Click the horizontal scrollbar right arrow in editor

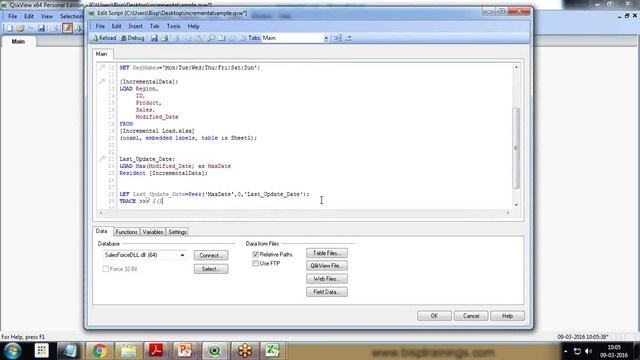[x=508, y=213]
